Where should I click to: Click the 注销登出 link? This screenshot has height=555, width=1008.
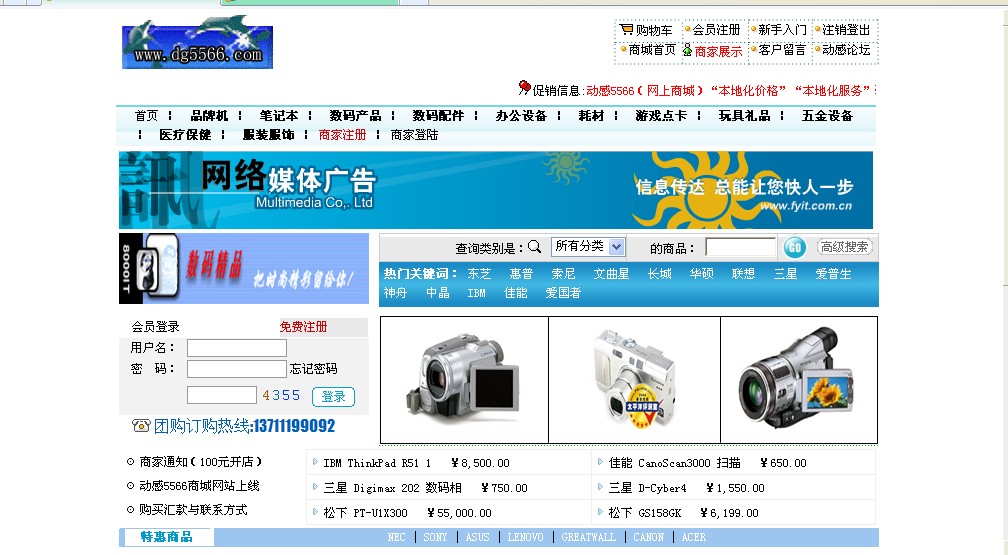point(846,30)
